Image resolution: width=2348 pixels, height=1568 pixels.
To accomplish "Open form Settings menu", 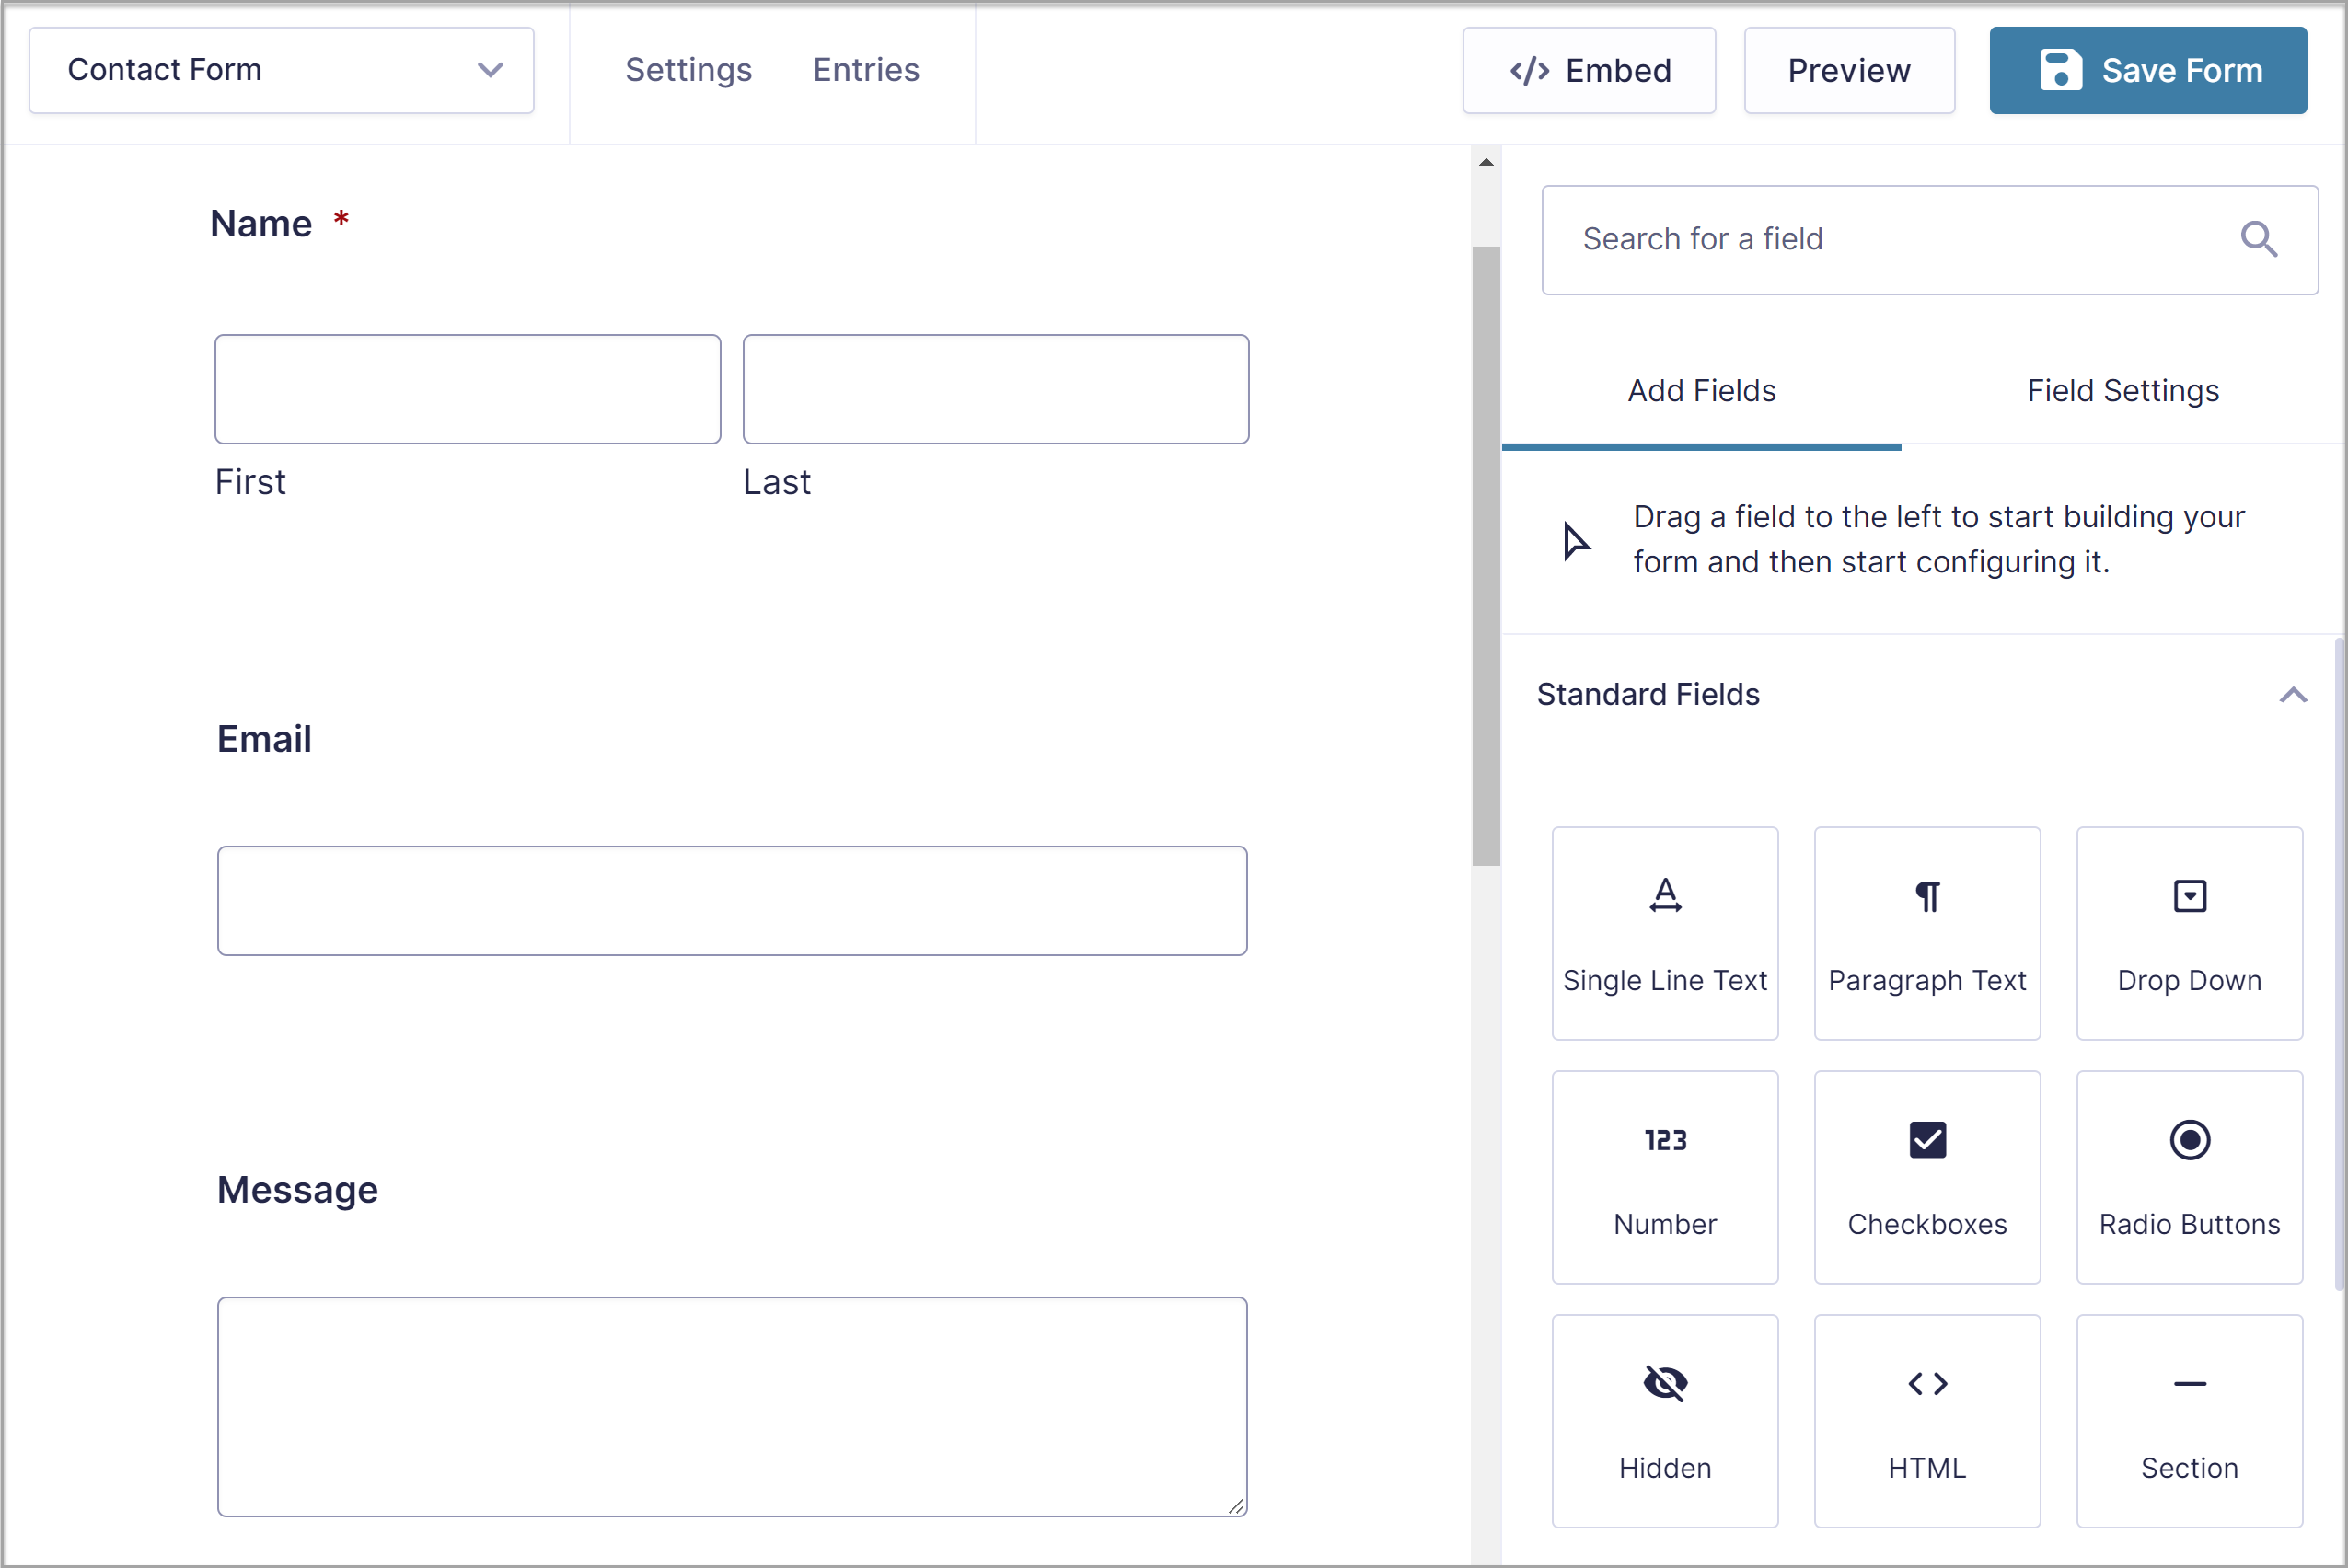I will click(x=688, y=70).
